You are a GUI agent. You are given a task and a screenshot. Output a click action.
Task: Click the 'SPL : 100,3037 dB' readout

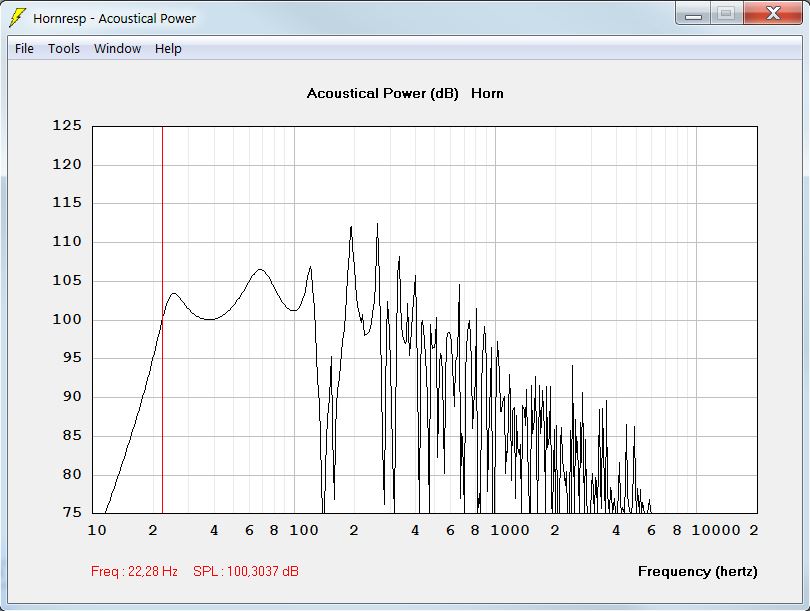pyautogui.click(x=246, y=571)
